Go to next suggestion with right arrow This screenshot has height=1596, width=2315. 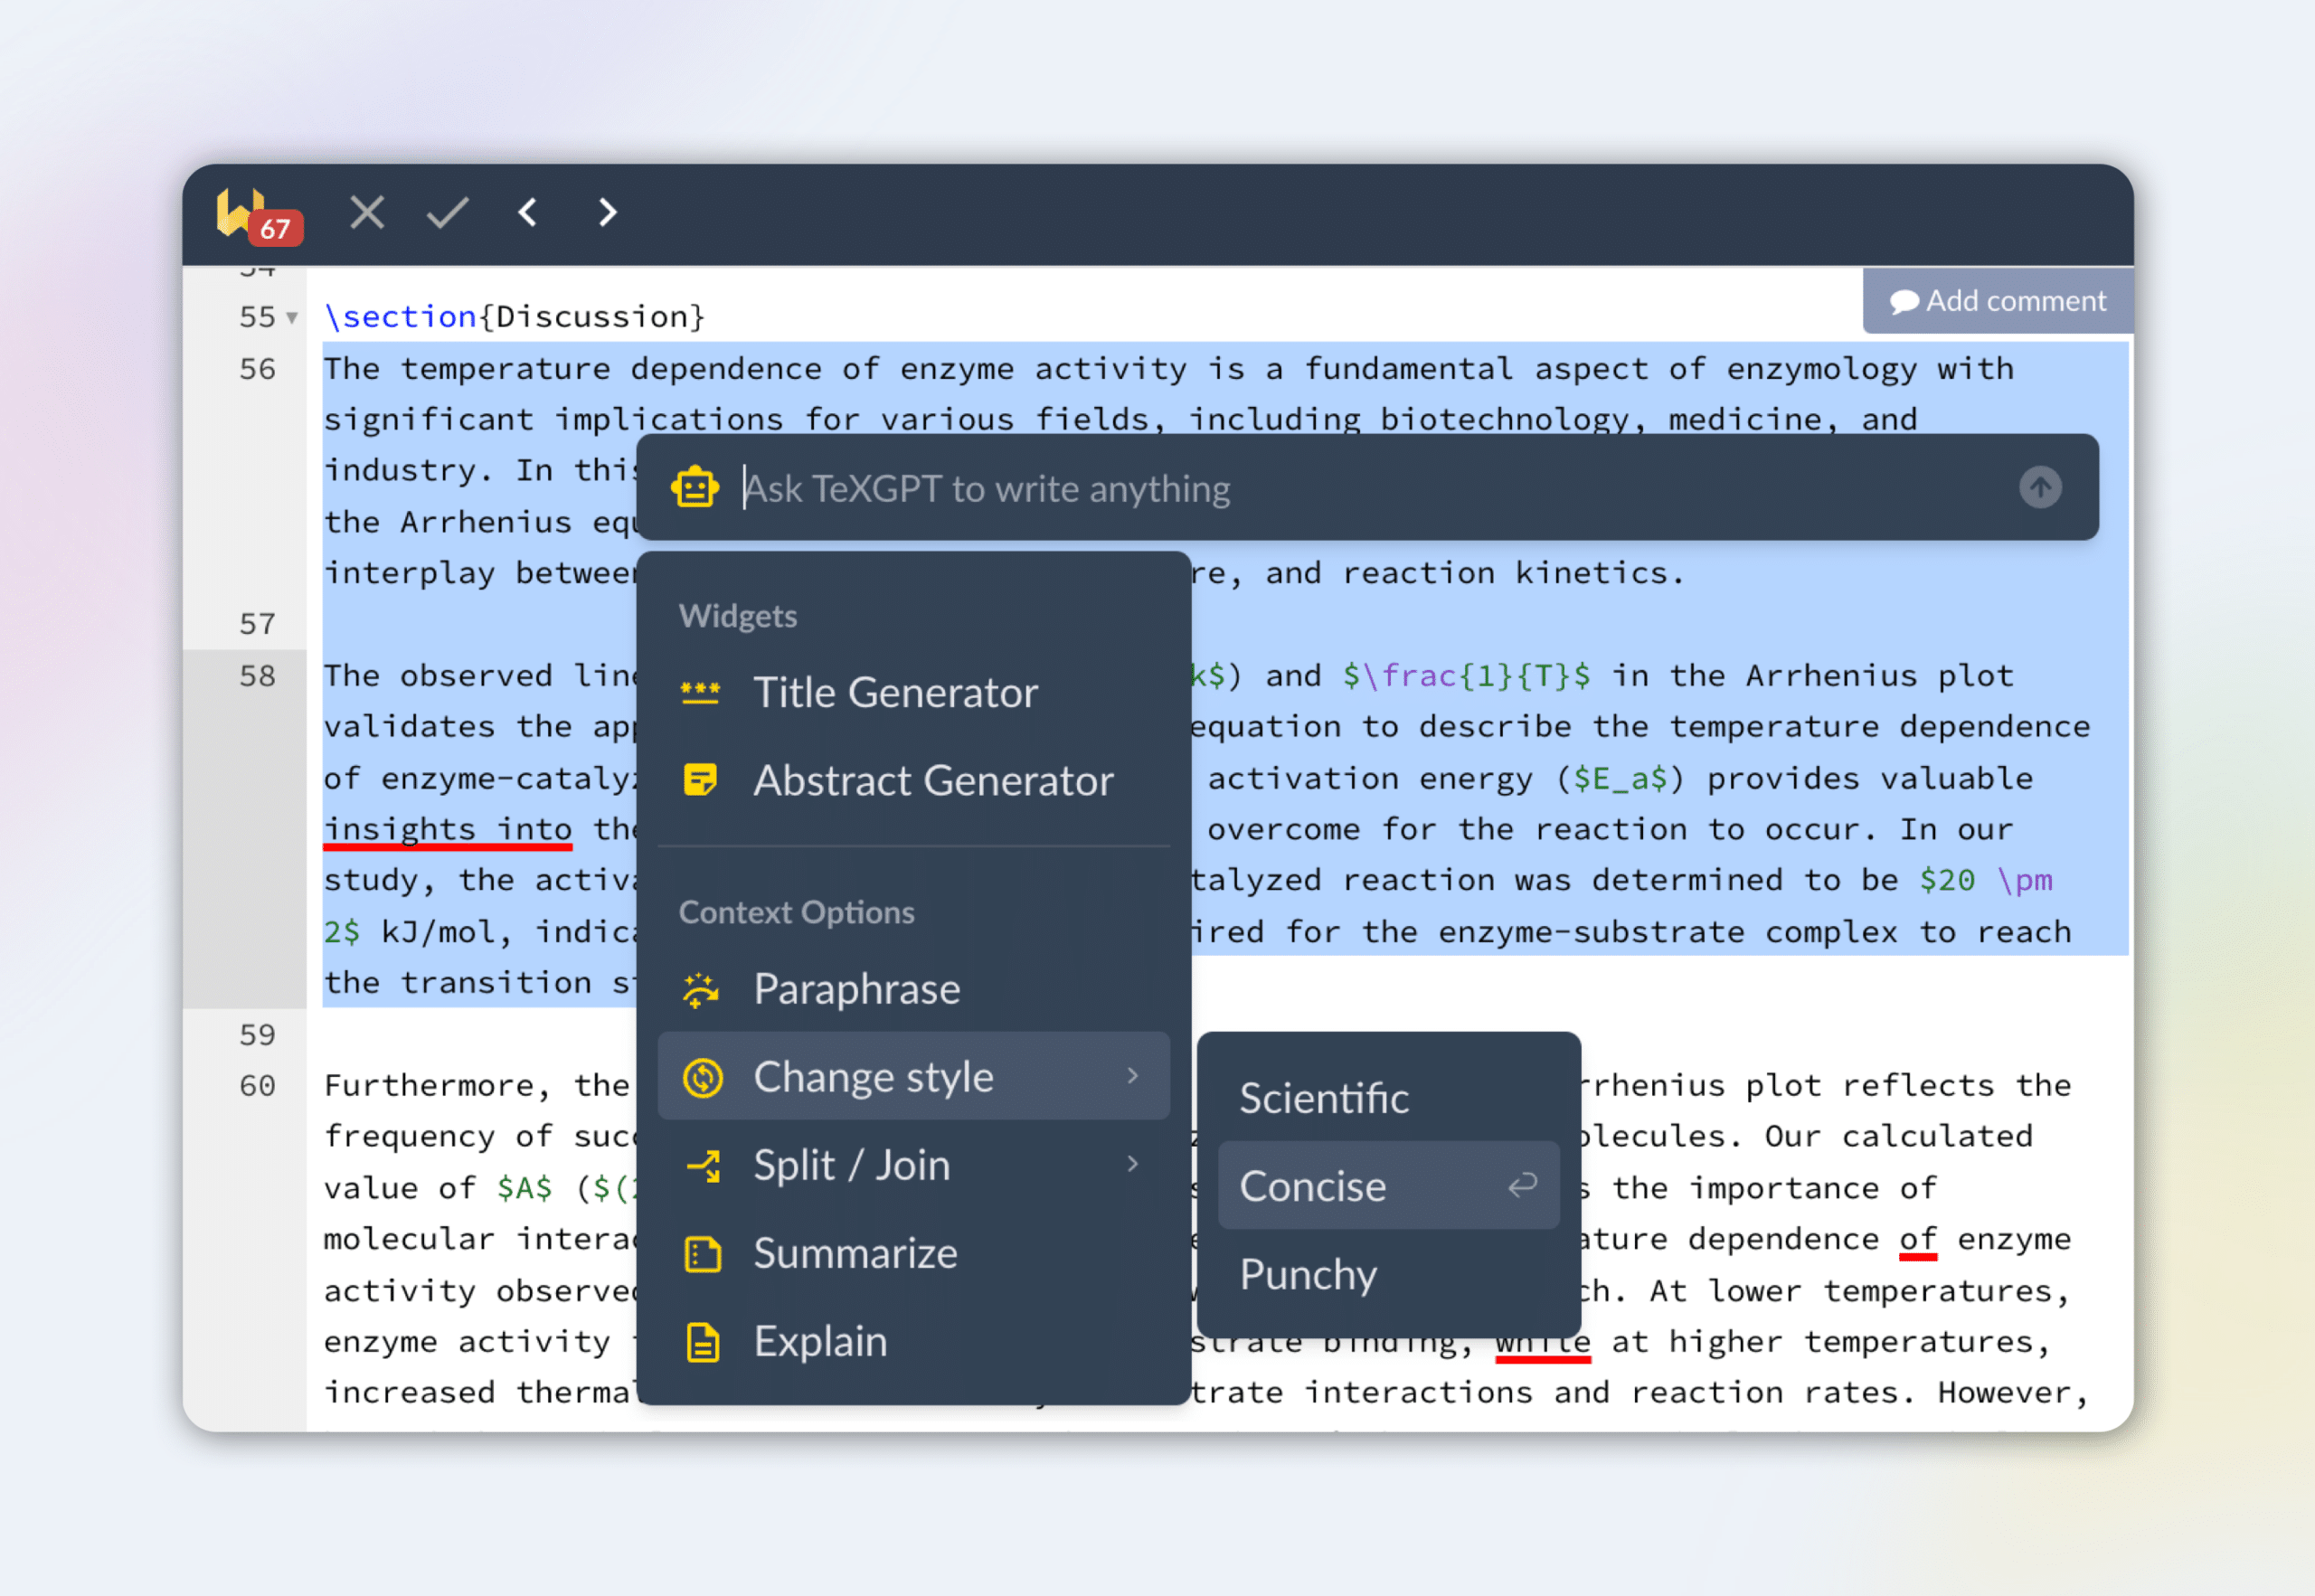coord(607,212)
